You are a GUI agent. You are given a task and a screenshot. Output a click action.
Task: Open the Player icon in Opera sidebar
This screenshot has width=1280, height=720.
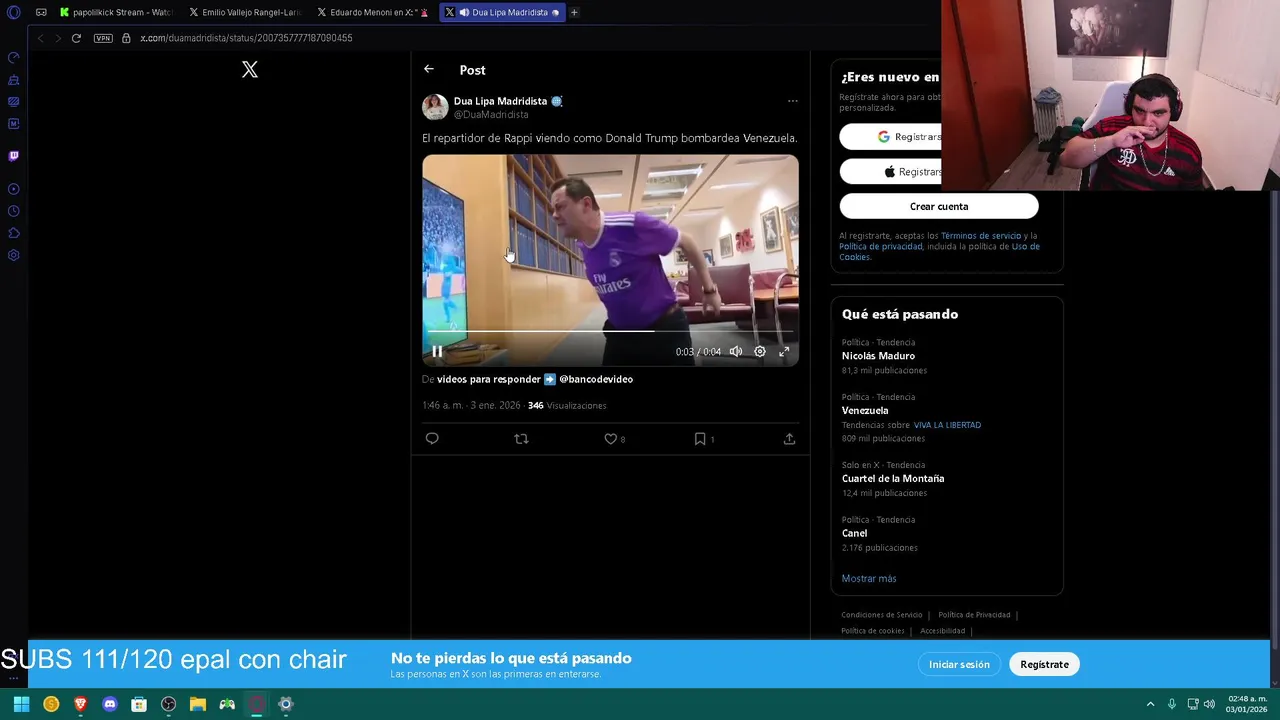click(13, 189)
